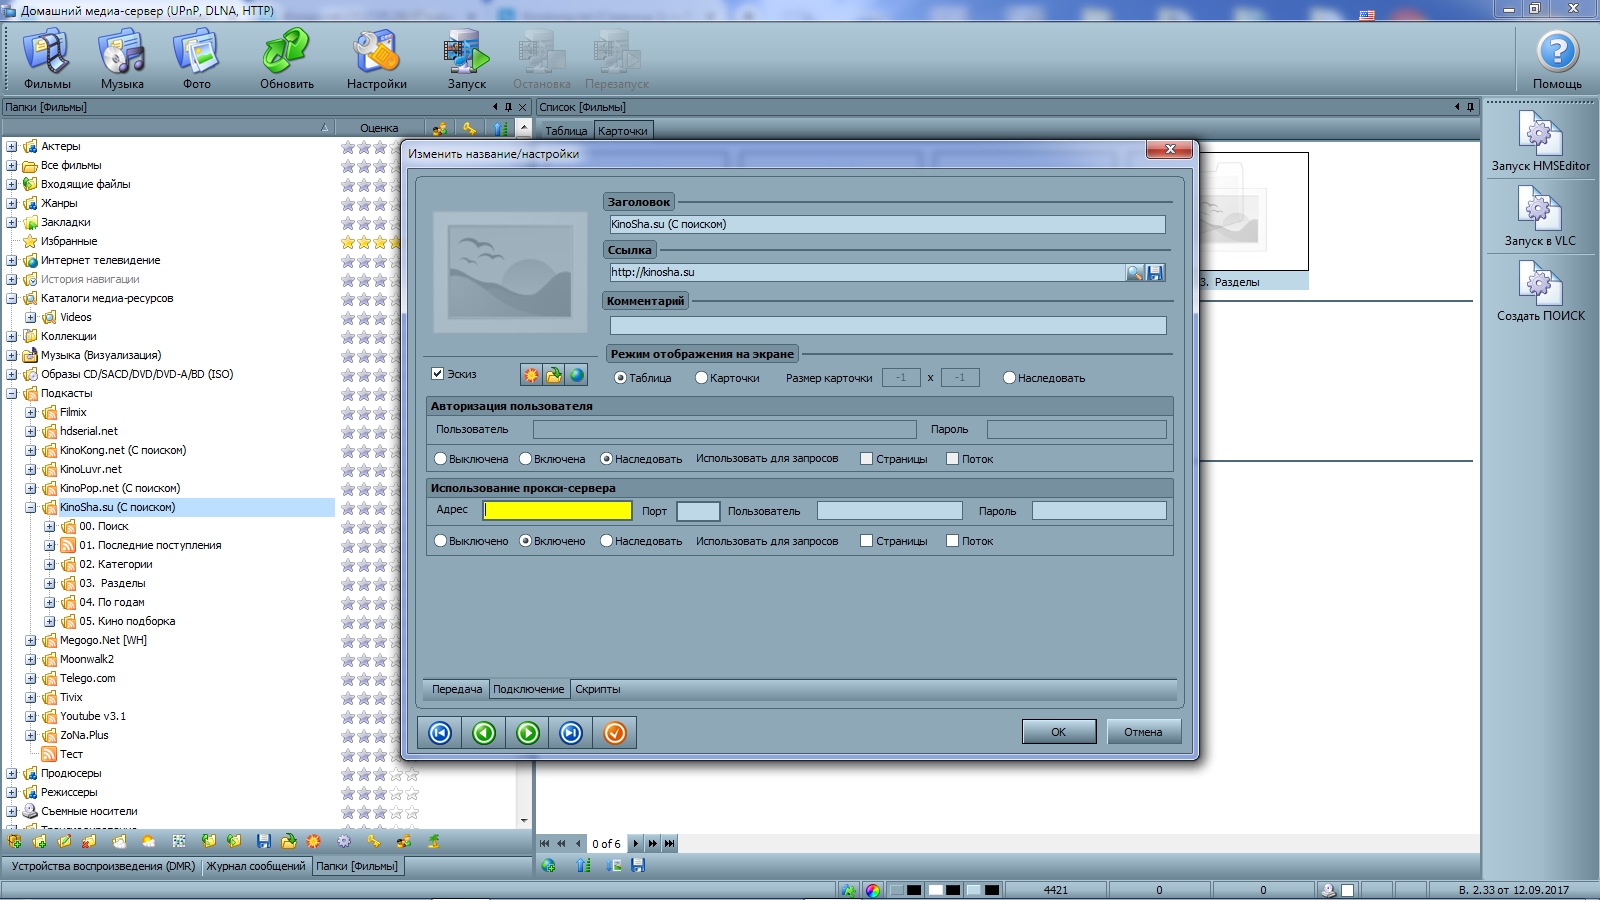Image resolution: width=1600 pixels, height=900 pixels.
Task: Expand the Filmix podcast node
Action: click(31, 413)
